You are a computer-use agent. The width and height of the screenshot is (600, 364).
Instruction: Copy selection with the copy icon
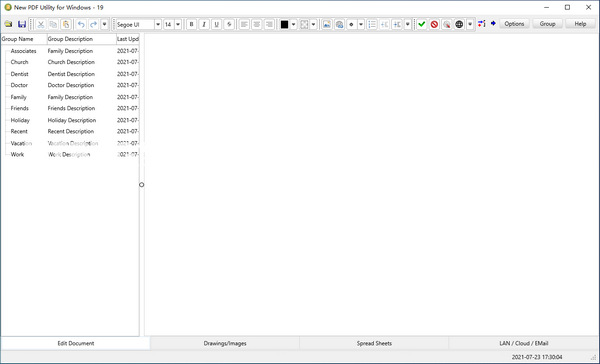53,24
